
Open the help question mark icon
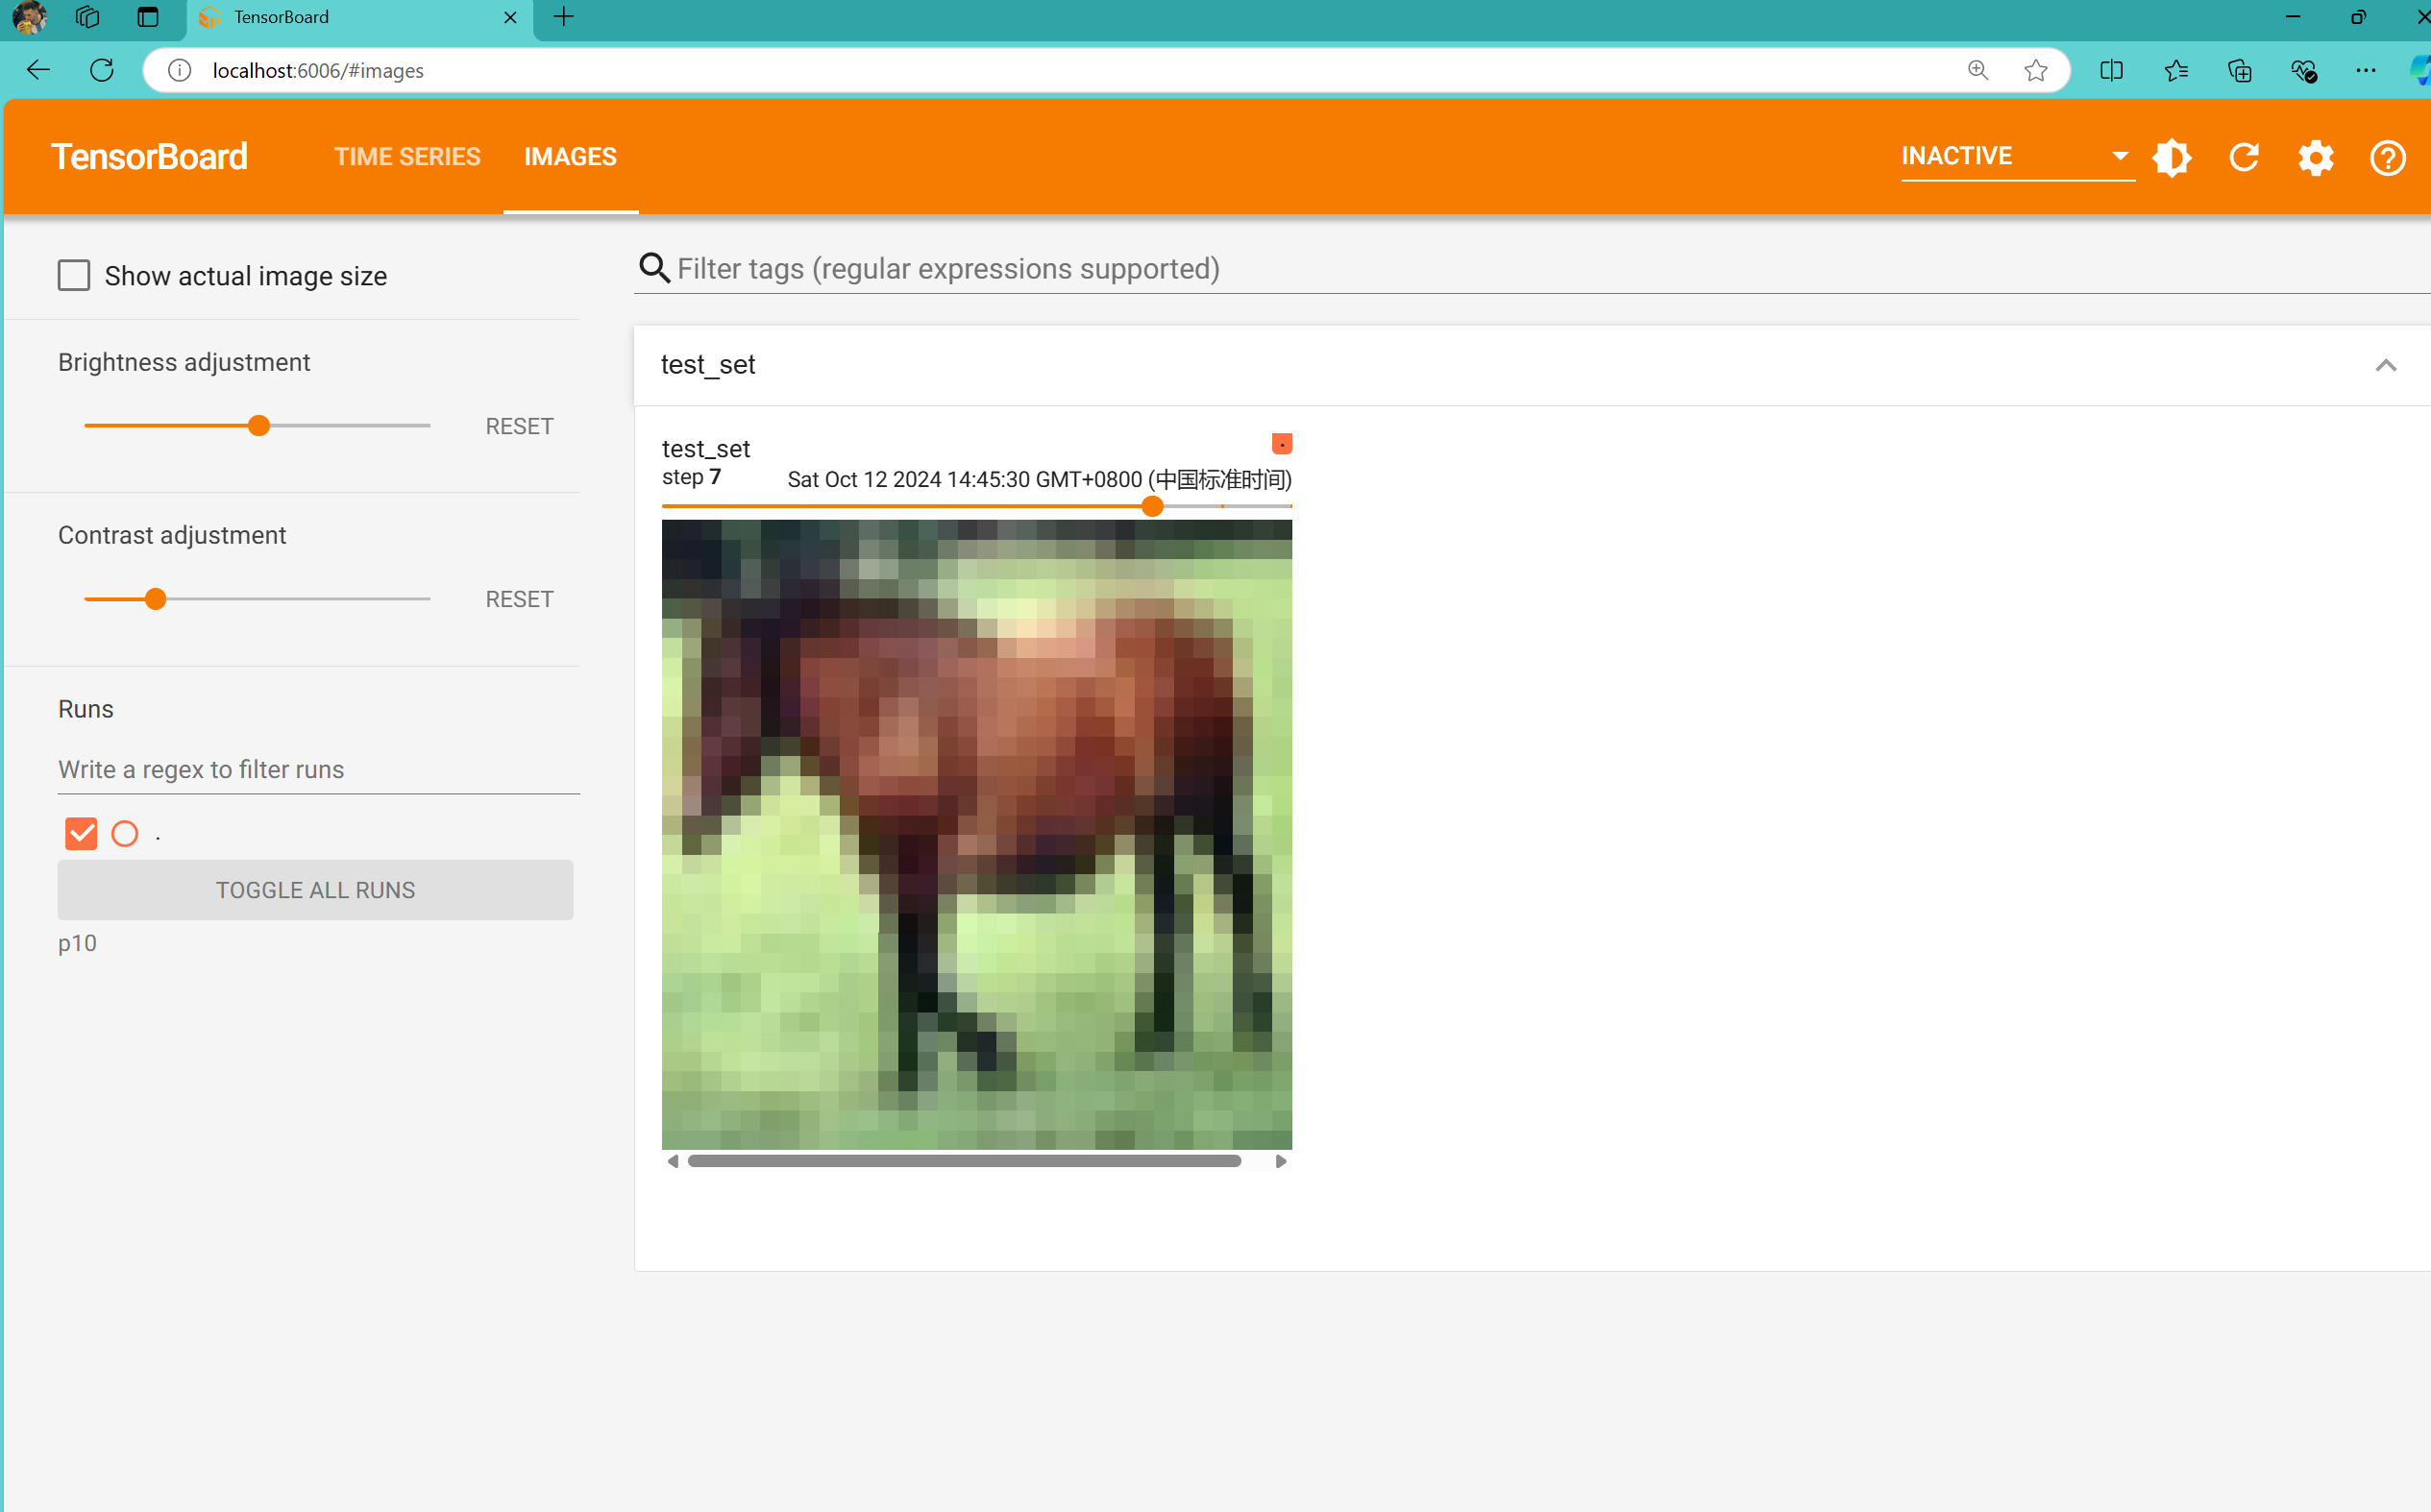pyautogui.click(x=2387, y=157)
